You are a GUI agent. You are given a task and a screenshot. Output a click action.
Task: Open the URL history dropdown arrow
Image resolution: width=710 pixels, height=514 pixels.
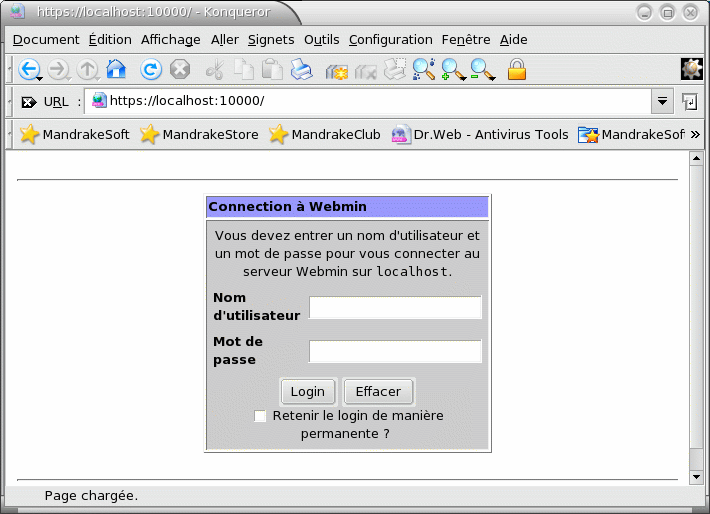[x=662, y=101]
